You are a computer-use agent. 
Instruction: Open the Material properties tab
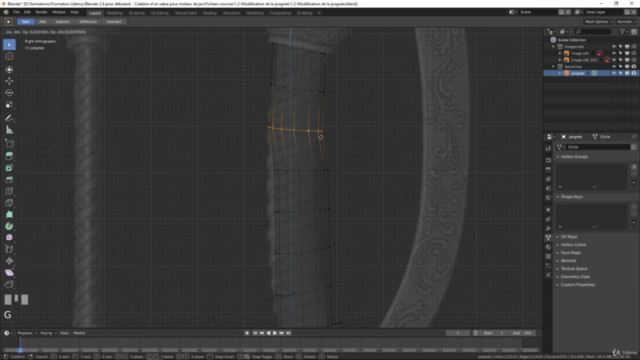pos(548,247)
